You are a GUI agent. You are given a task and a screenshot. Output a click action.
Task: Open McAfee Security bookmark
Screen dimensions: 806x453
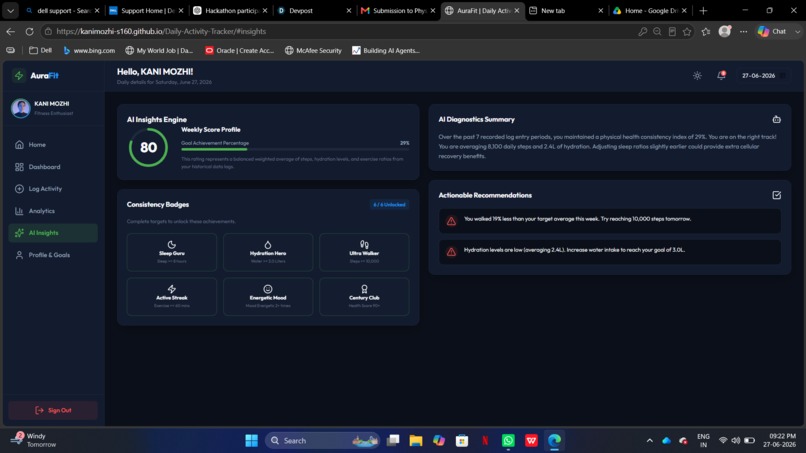coord(313,50)
